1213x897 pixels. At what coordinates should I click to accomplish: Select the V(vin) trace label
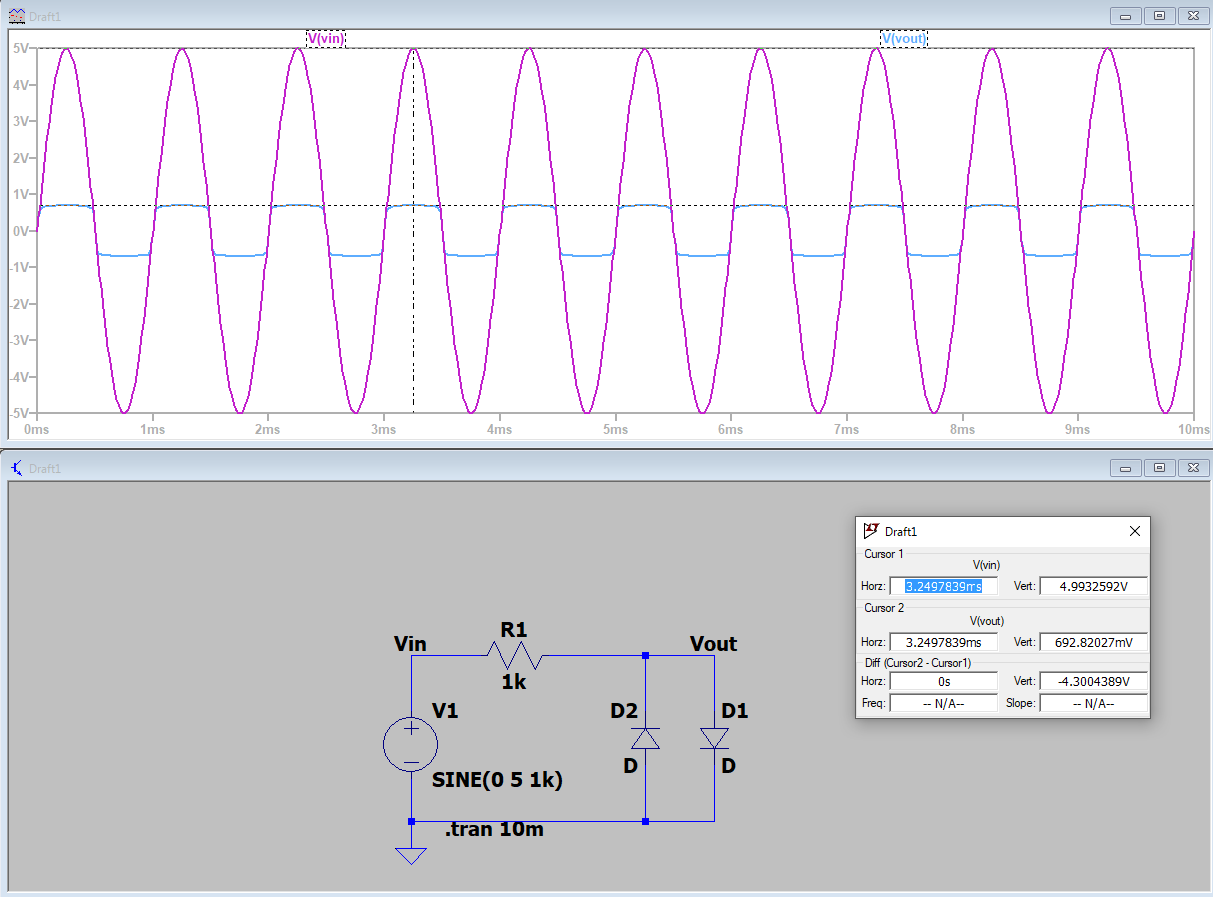[326, 38]
